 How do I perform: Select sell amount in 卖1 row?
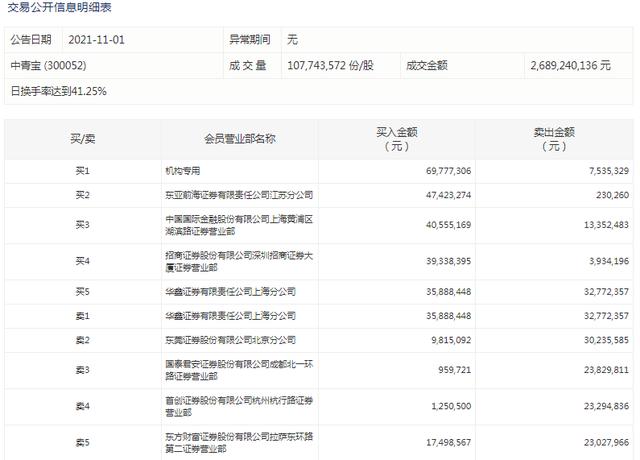click(x=606, y=316)
